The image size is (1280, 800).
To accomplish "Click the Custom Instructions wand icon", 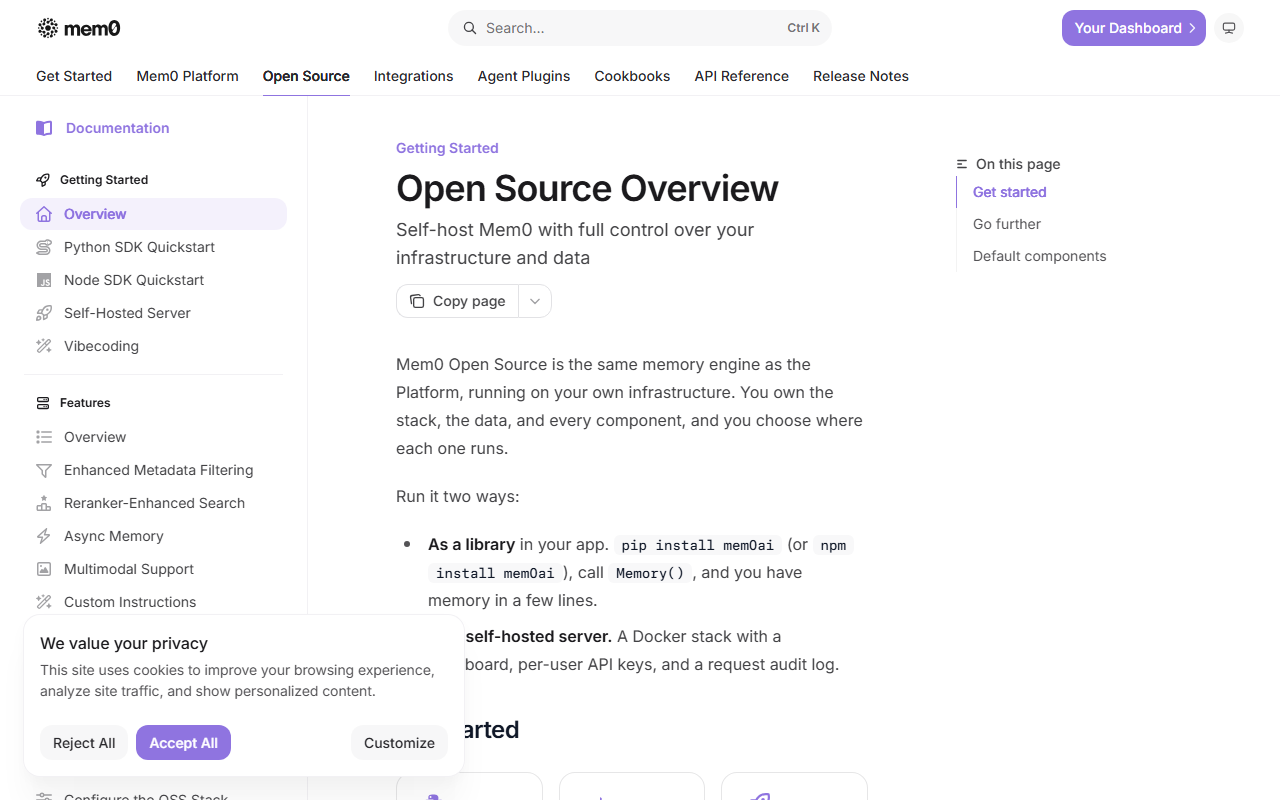I will pos(44,602).
